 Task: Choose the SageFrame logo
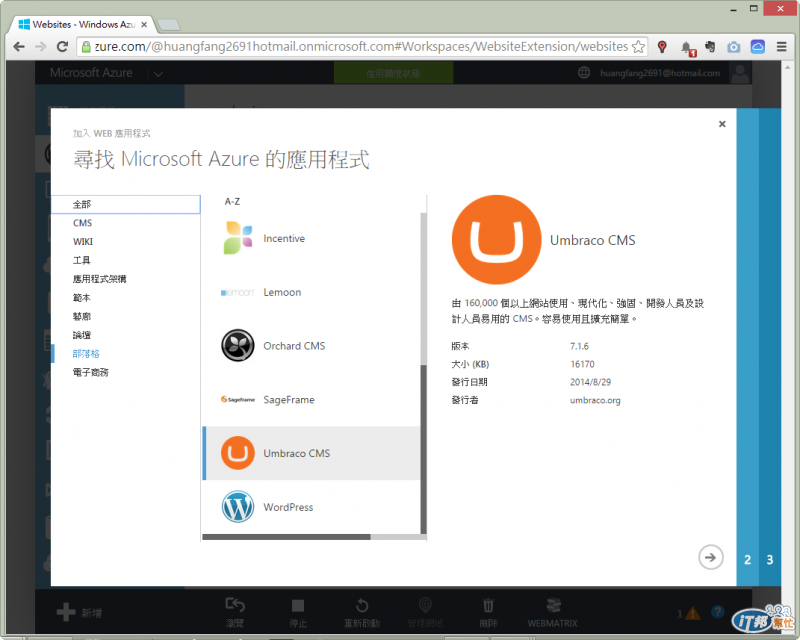coord(238,400)
